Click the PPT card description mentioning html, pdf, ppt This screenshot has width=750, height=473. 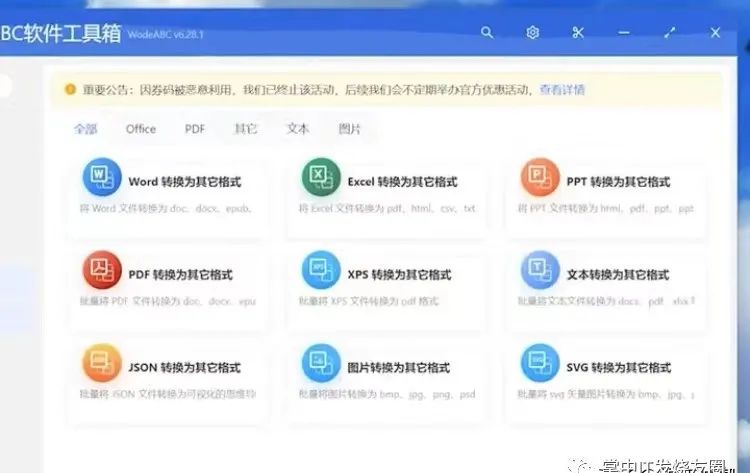tap(606, 209)
